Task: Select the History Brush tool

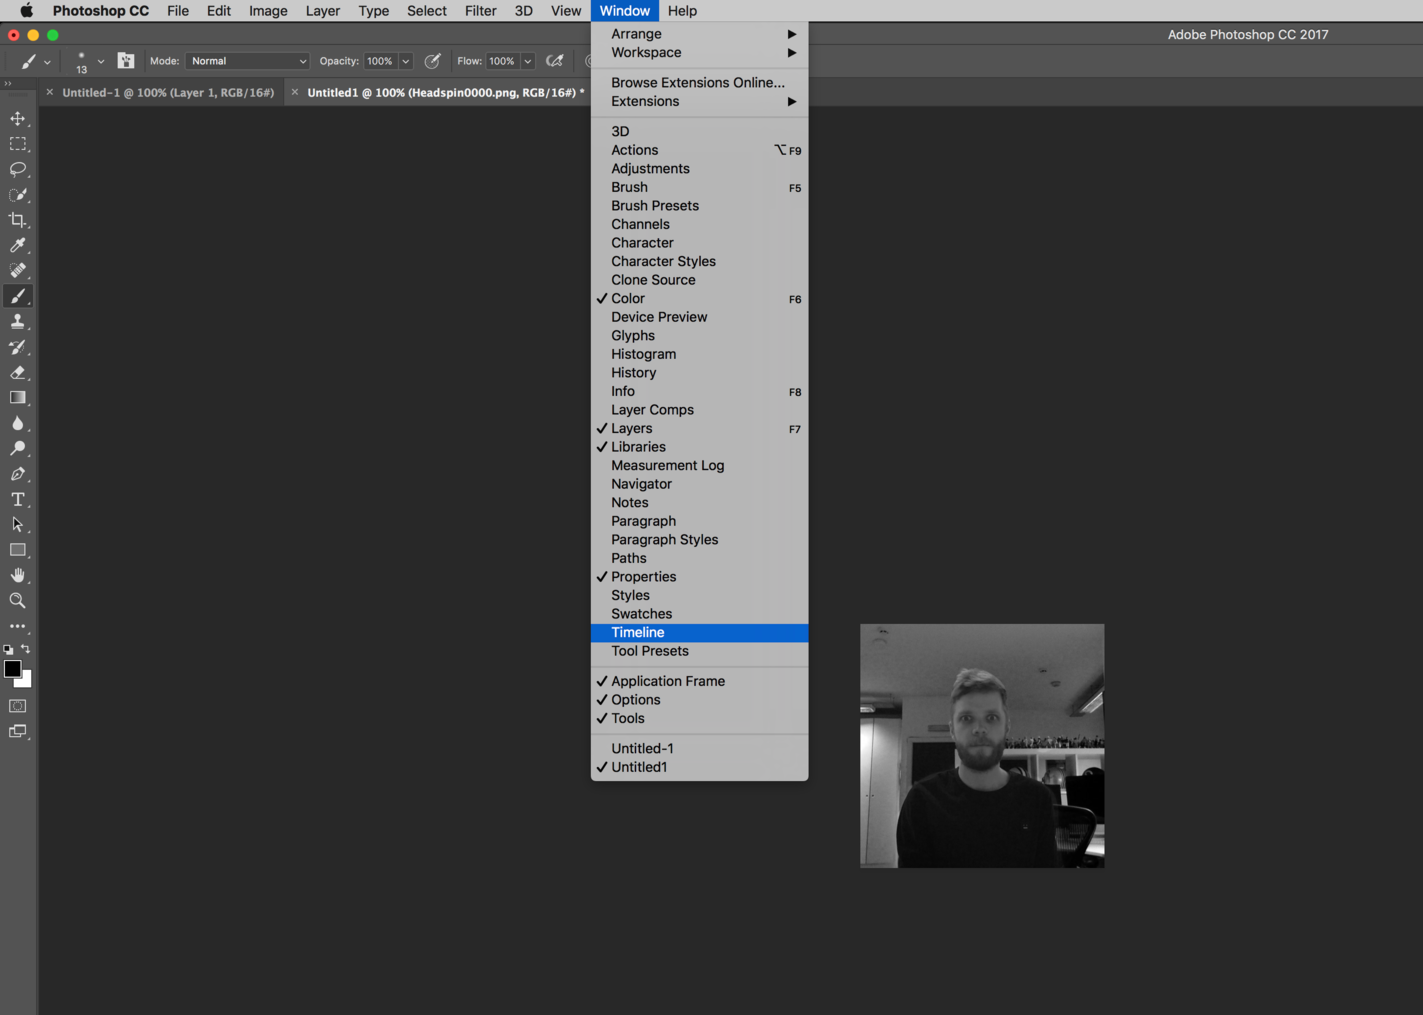Action: point(18,347)
